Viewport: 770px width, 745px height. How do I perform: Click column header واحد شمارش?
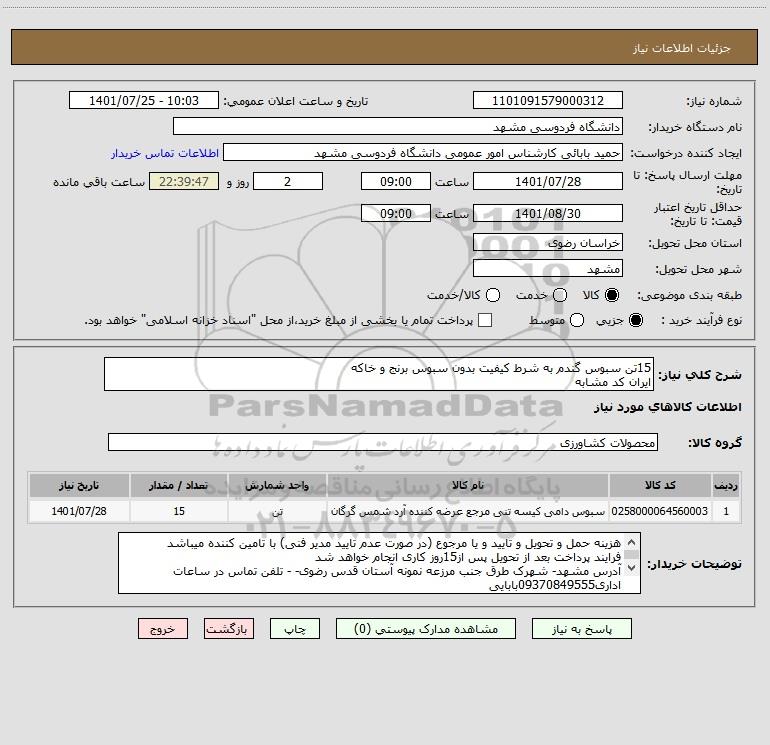(277, 485)
